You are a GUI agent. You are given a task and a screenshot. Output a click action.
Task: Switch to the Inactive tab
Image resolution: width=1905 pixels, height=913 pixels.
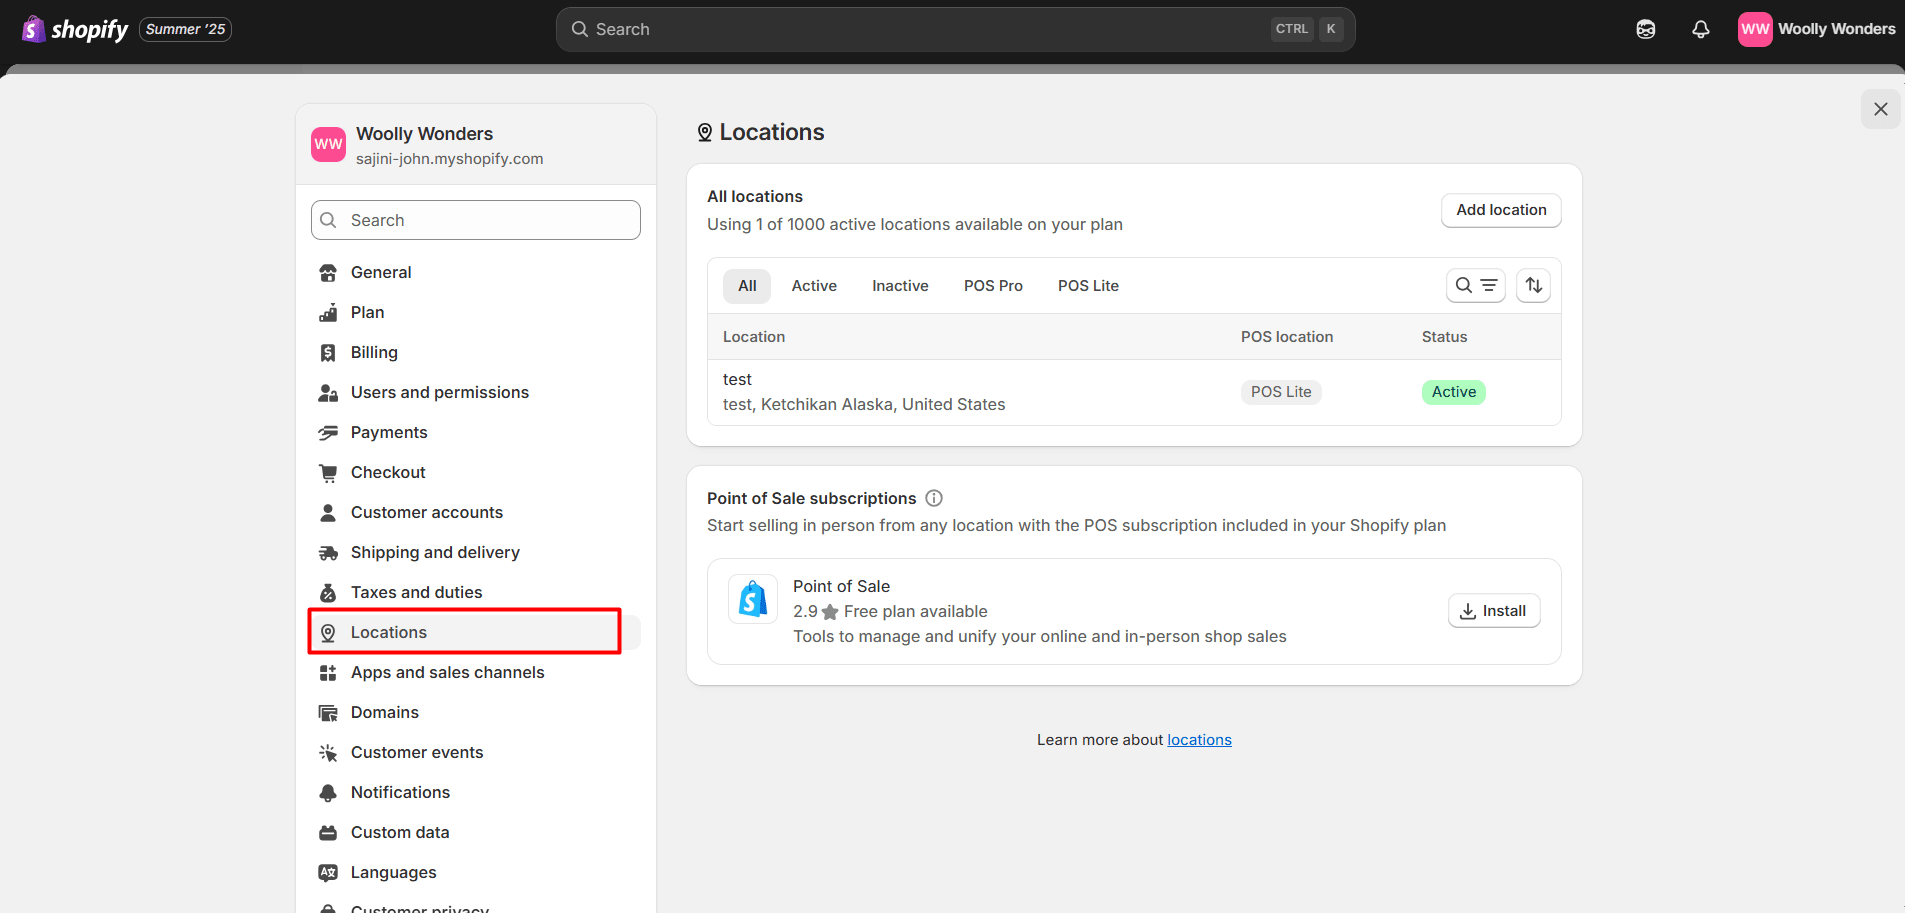click(x=900, y=286)
